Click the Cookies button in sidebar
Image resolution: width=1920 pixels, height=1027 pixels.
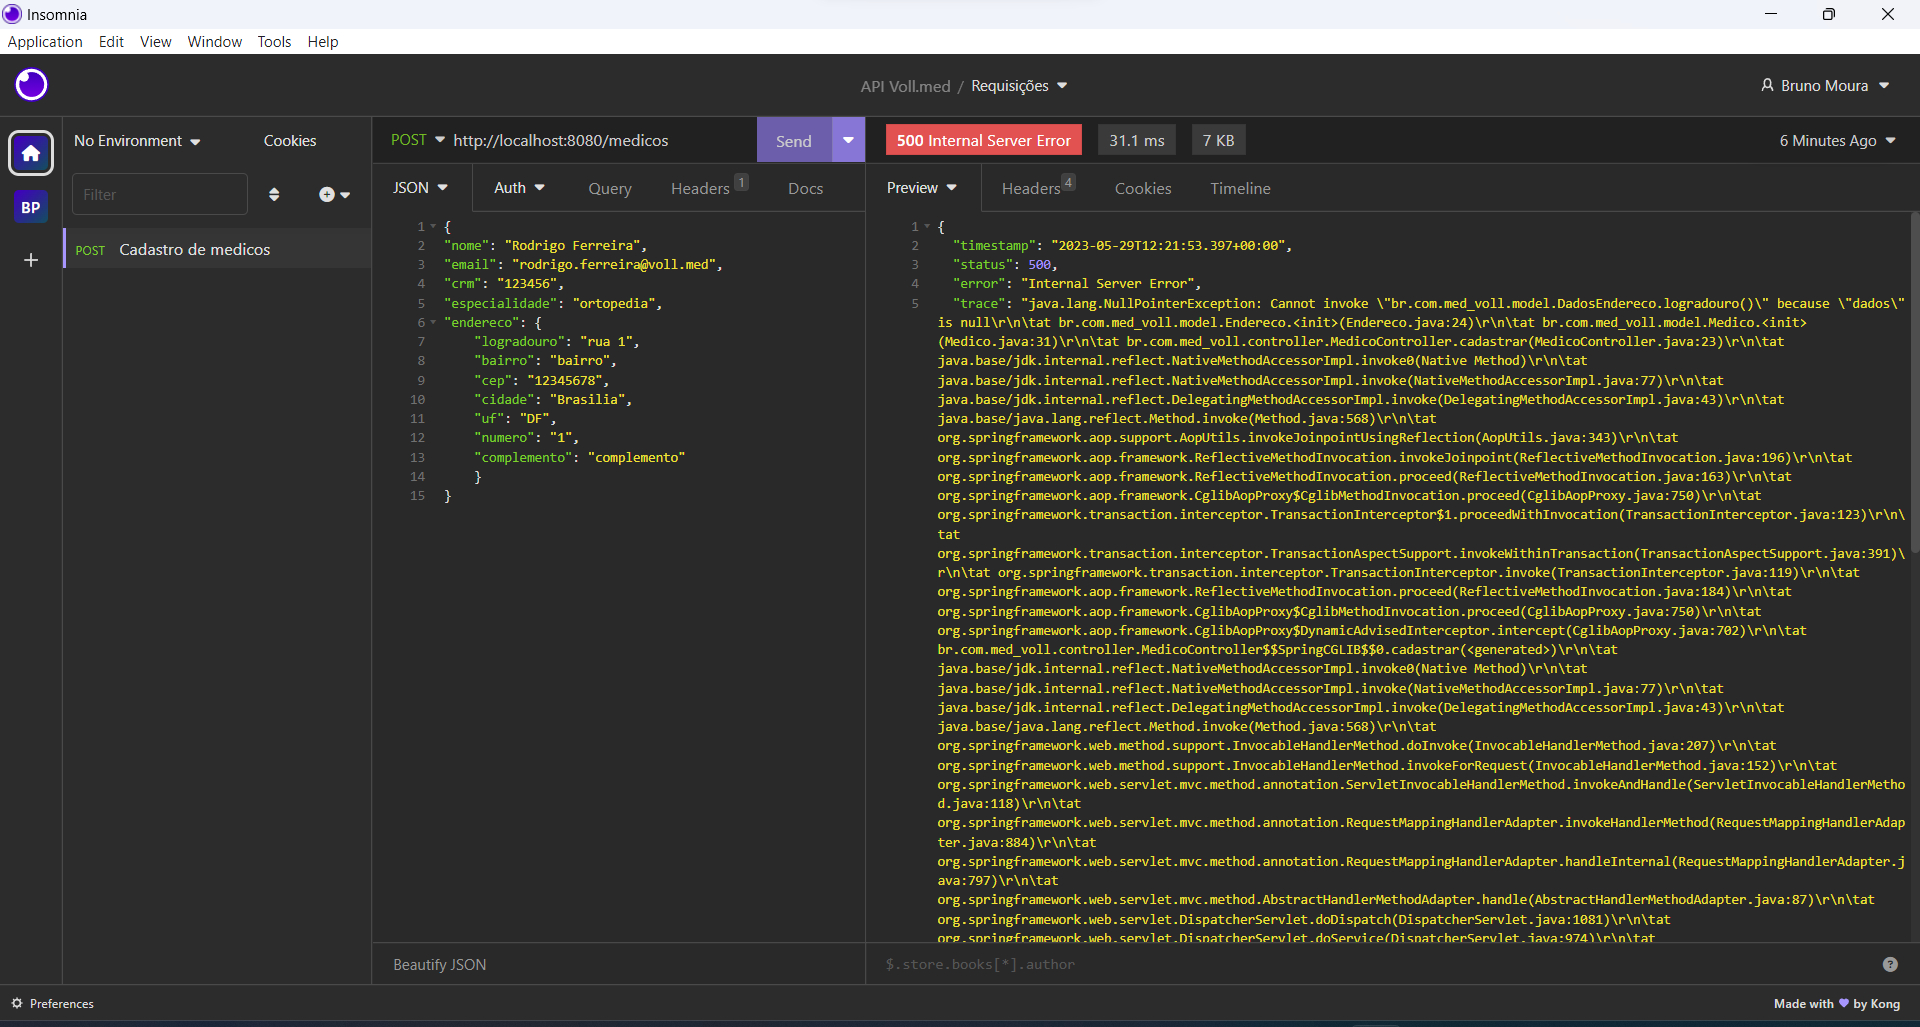(x=290, y=141)
